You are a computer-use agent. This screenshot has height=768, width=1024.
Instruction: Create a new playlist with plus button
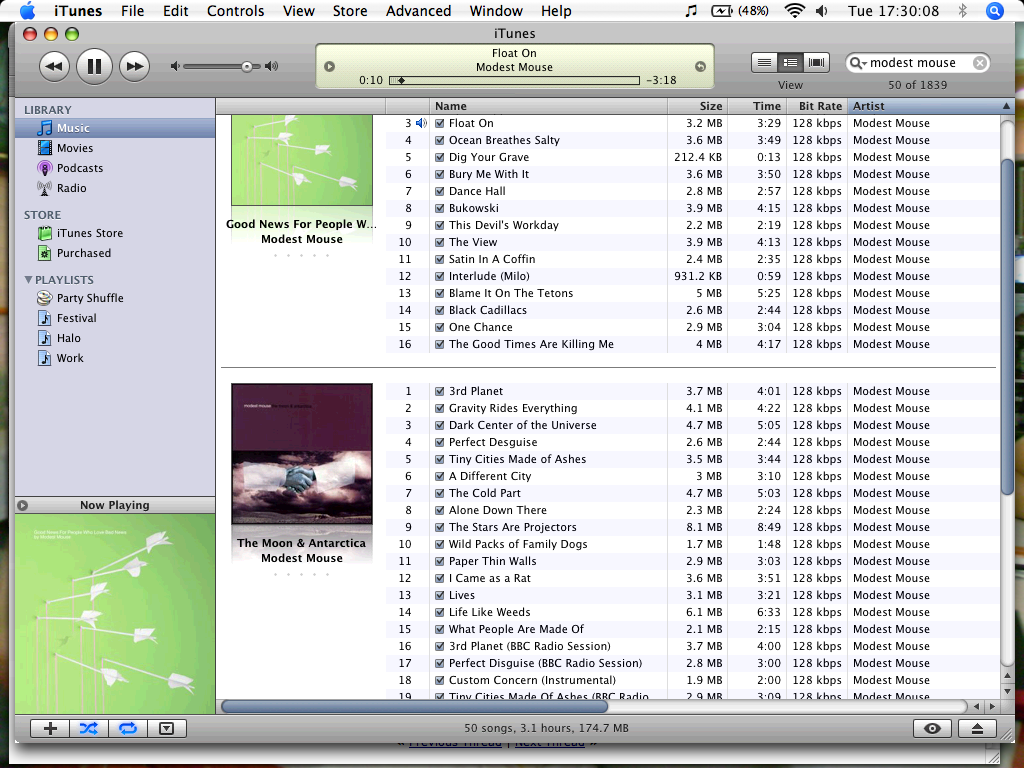50,729
